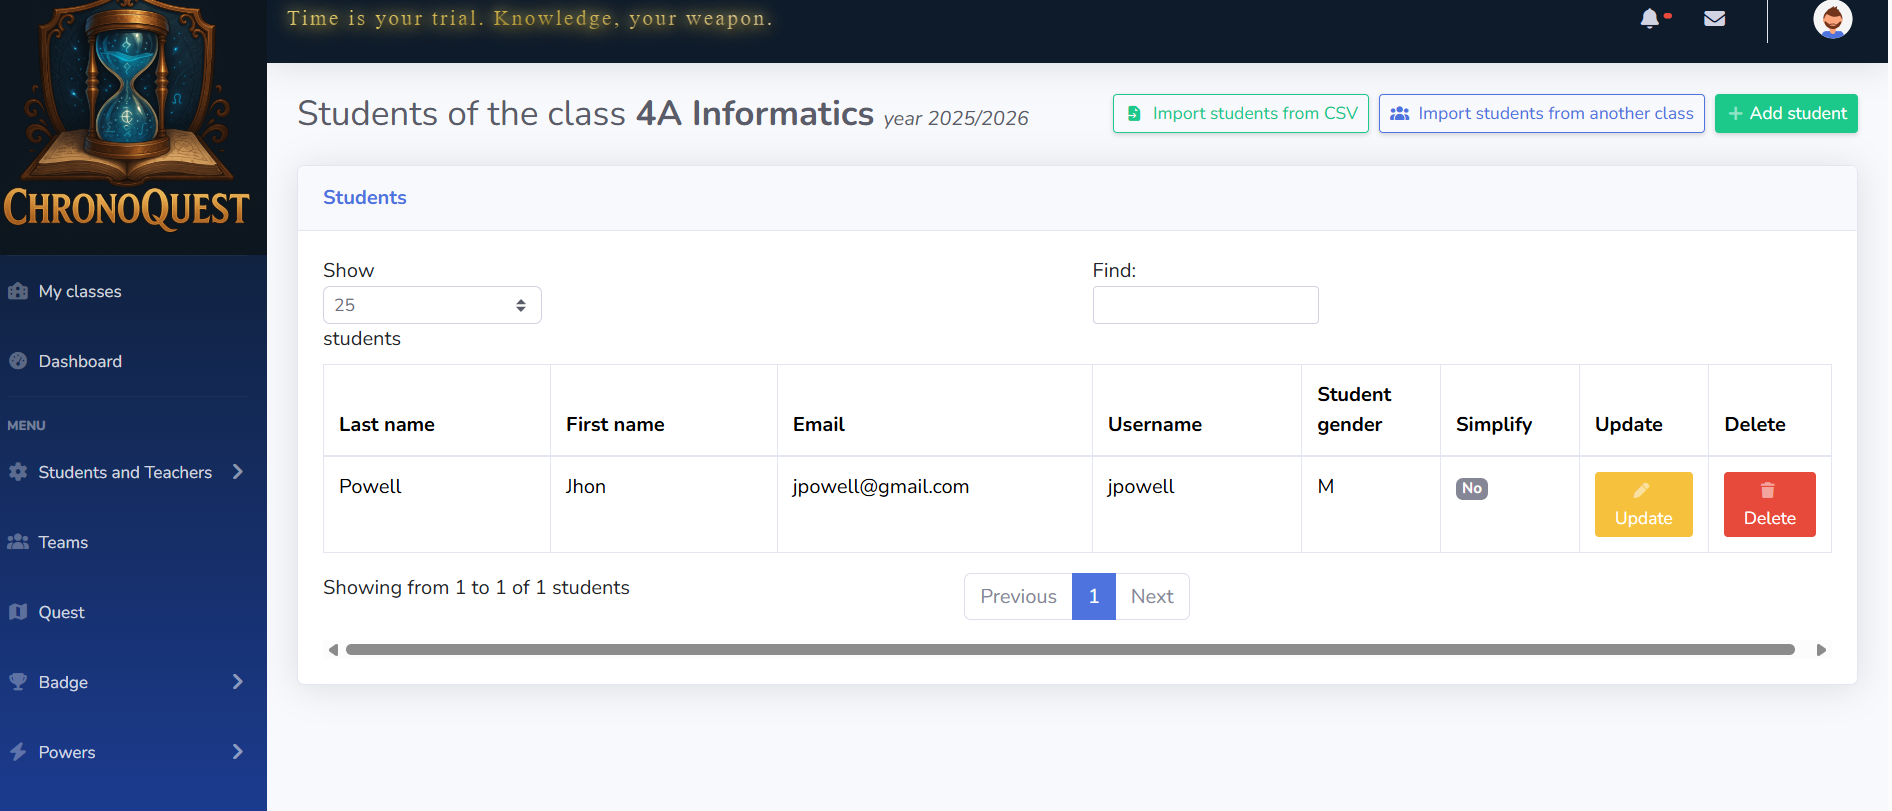Click the Add student button
Image resolution: width=1892 pixels, height=811 pixels.
tap(1786, 114)
